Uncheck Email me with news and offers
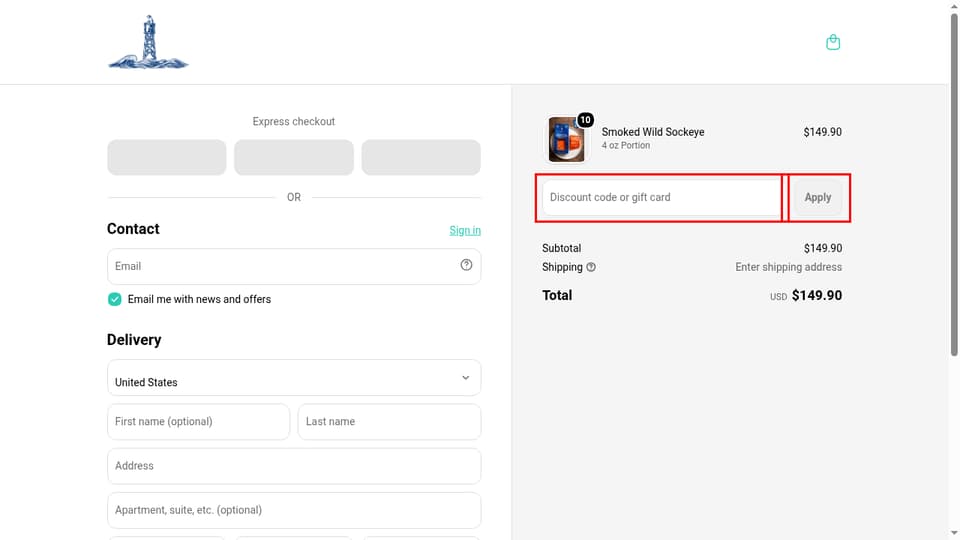This screenshot has width=960, height=540. click(114, 299)
